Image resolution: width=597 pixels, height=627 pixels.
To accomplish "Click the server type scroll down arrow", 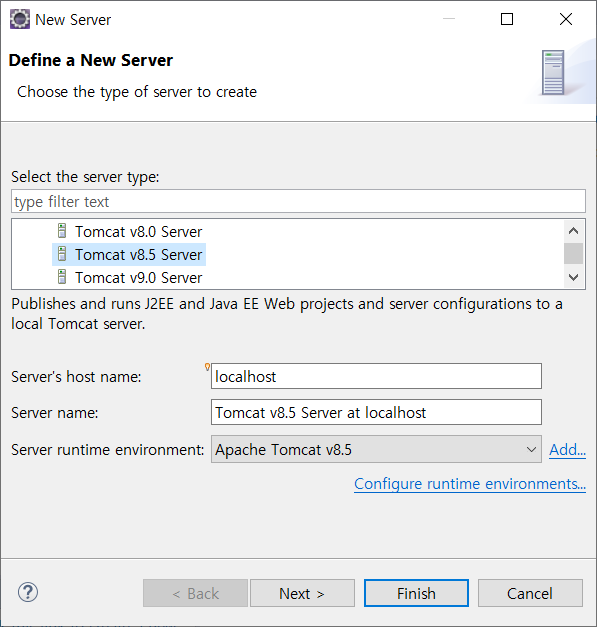I will [x=573, y=277].
